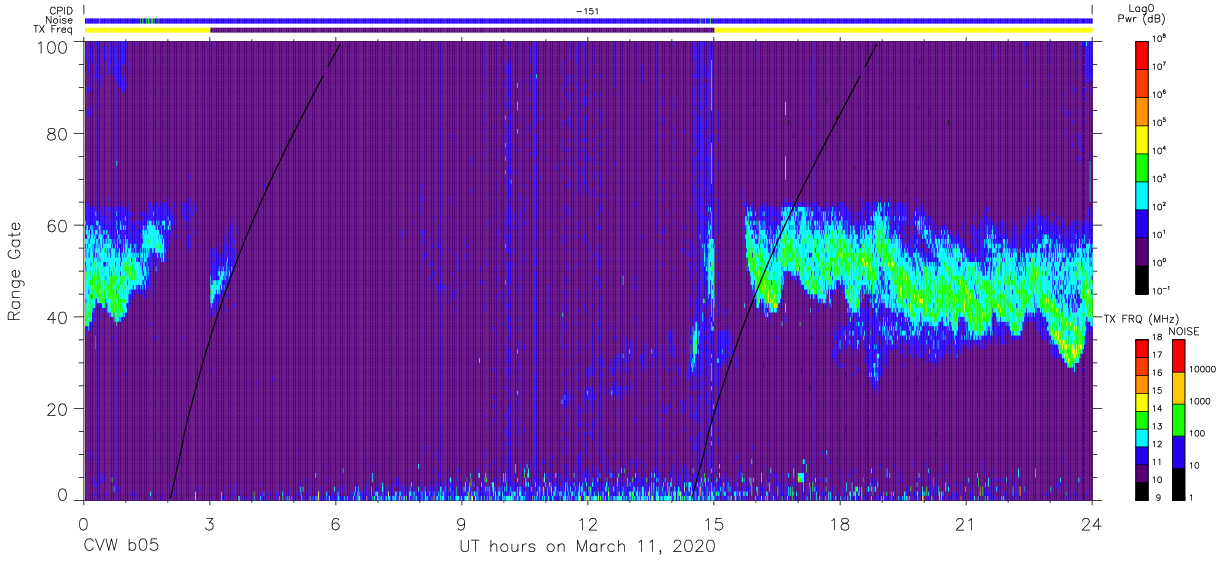Pick the red top segment of TX FRQ colorbar

pos(1142,349)
